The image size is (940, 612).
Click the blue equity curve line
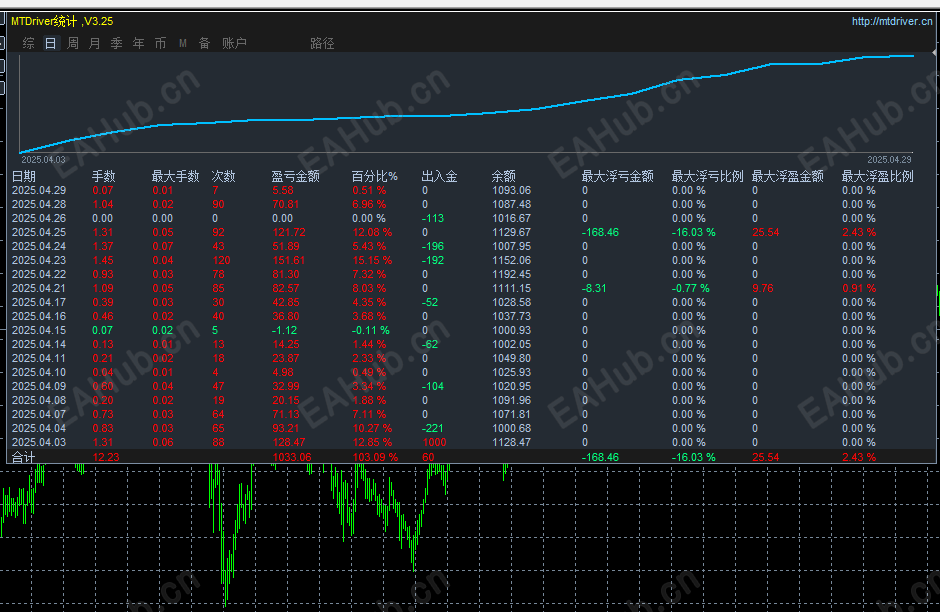point(420,116)
